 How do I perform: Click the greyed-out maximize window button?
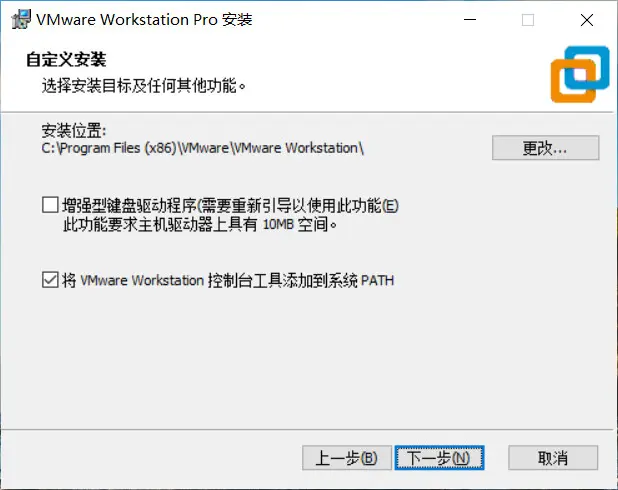[x=528, y=20]
